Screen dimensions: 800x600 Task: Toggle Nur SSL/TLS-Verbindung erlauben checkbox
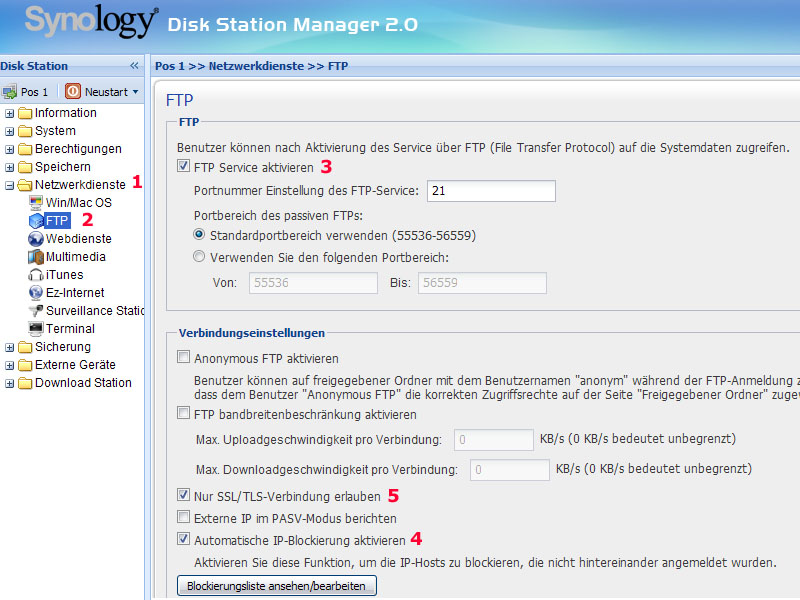(183, 494)
